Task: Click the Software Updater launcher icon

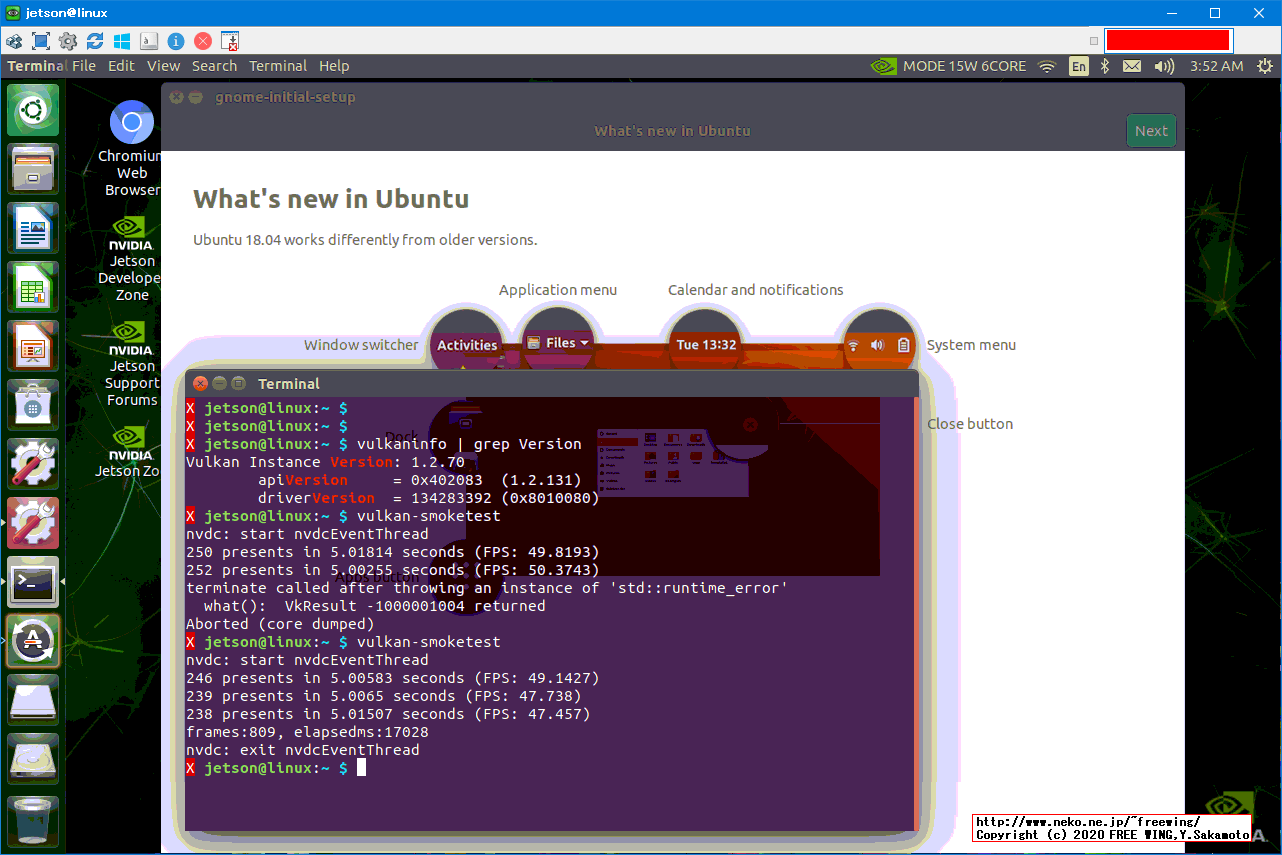Action: [33, 641]
